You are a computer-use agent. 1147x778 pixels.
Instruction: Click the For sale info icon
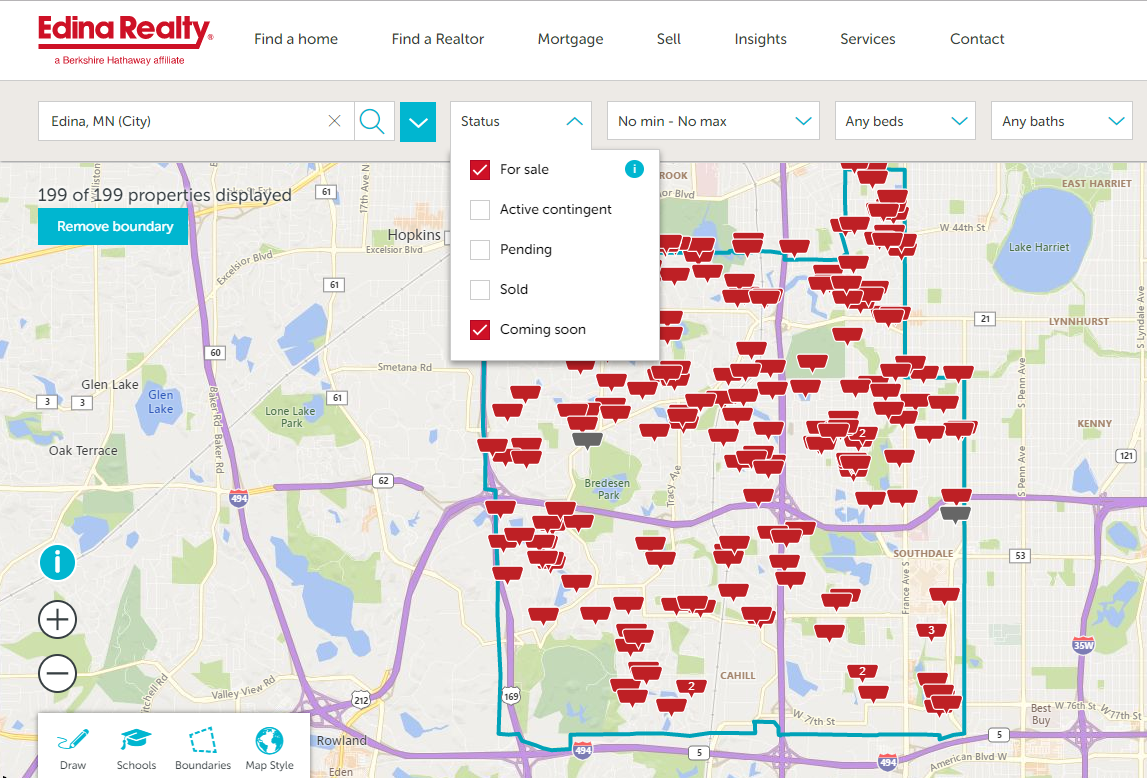[634, 169]
